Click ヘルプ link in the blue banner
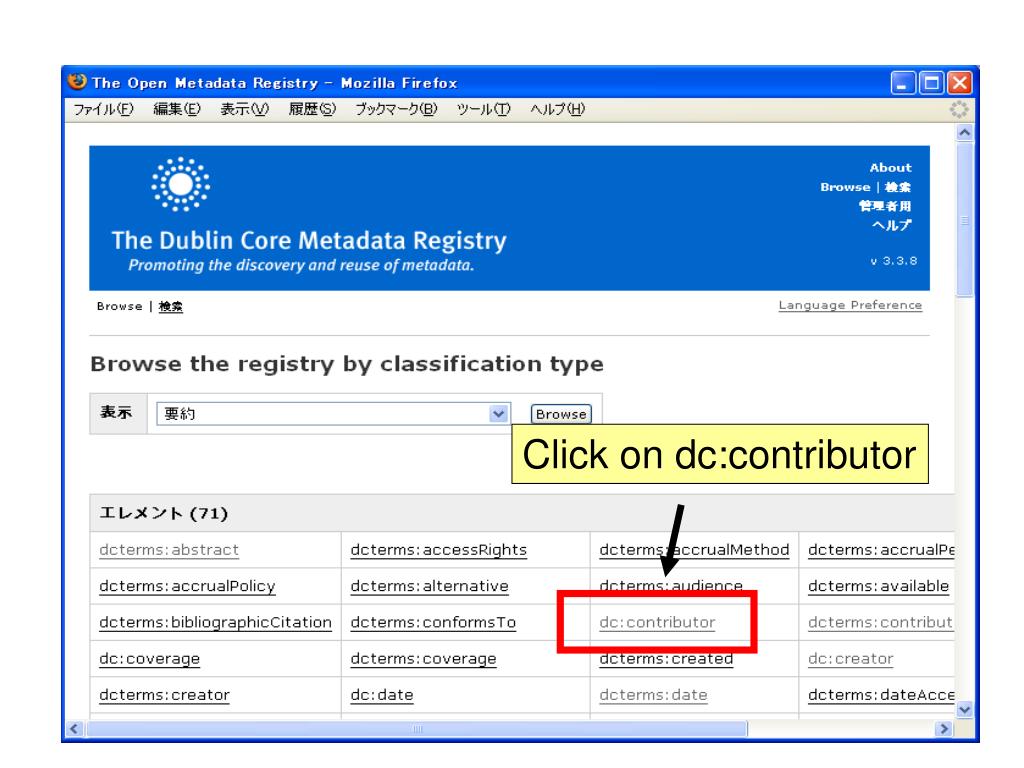The image size is (1024, 768). click(891, 225)
